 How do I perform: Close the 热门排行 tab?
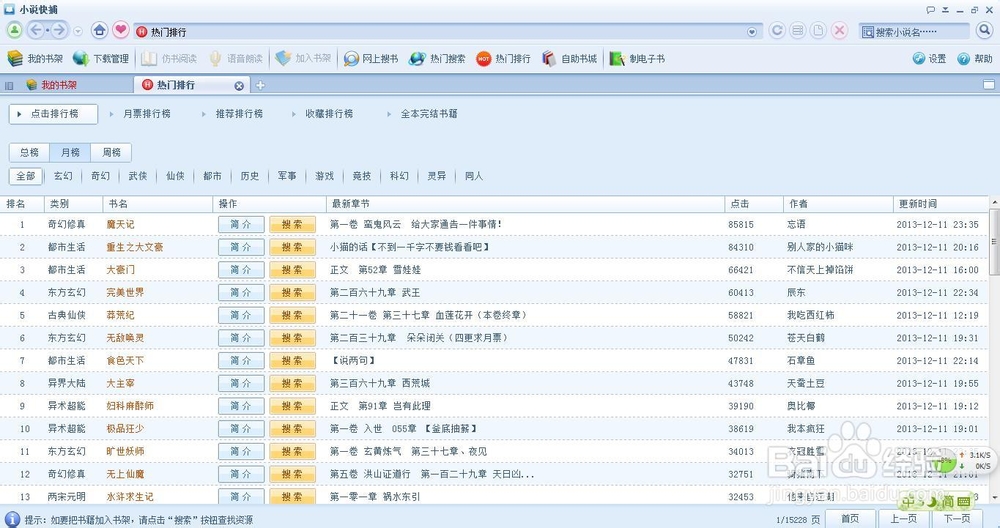tap(239, 85)
